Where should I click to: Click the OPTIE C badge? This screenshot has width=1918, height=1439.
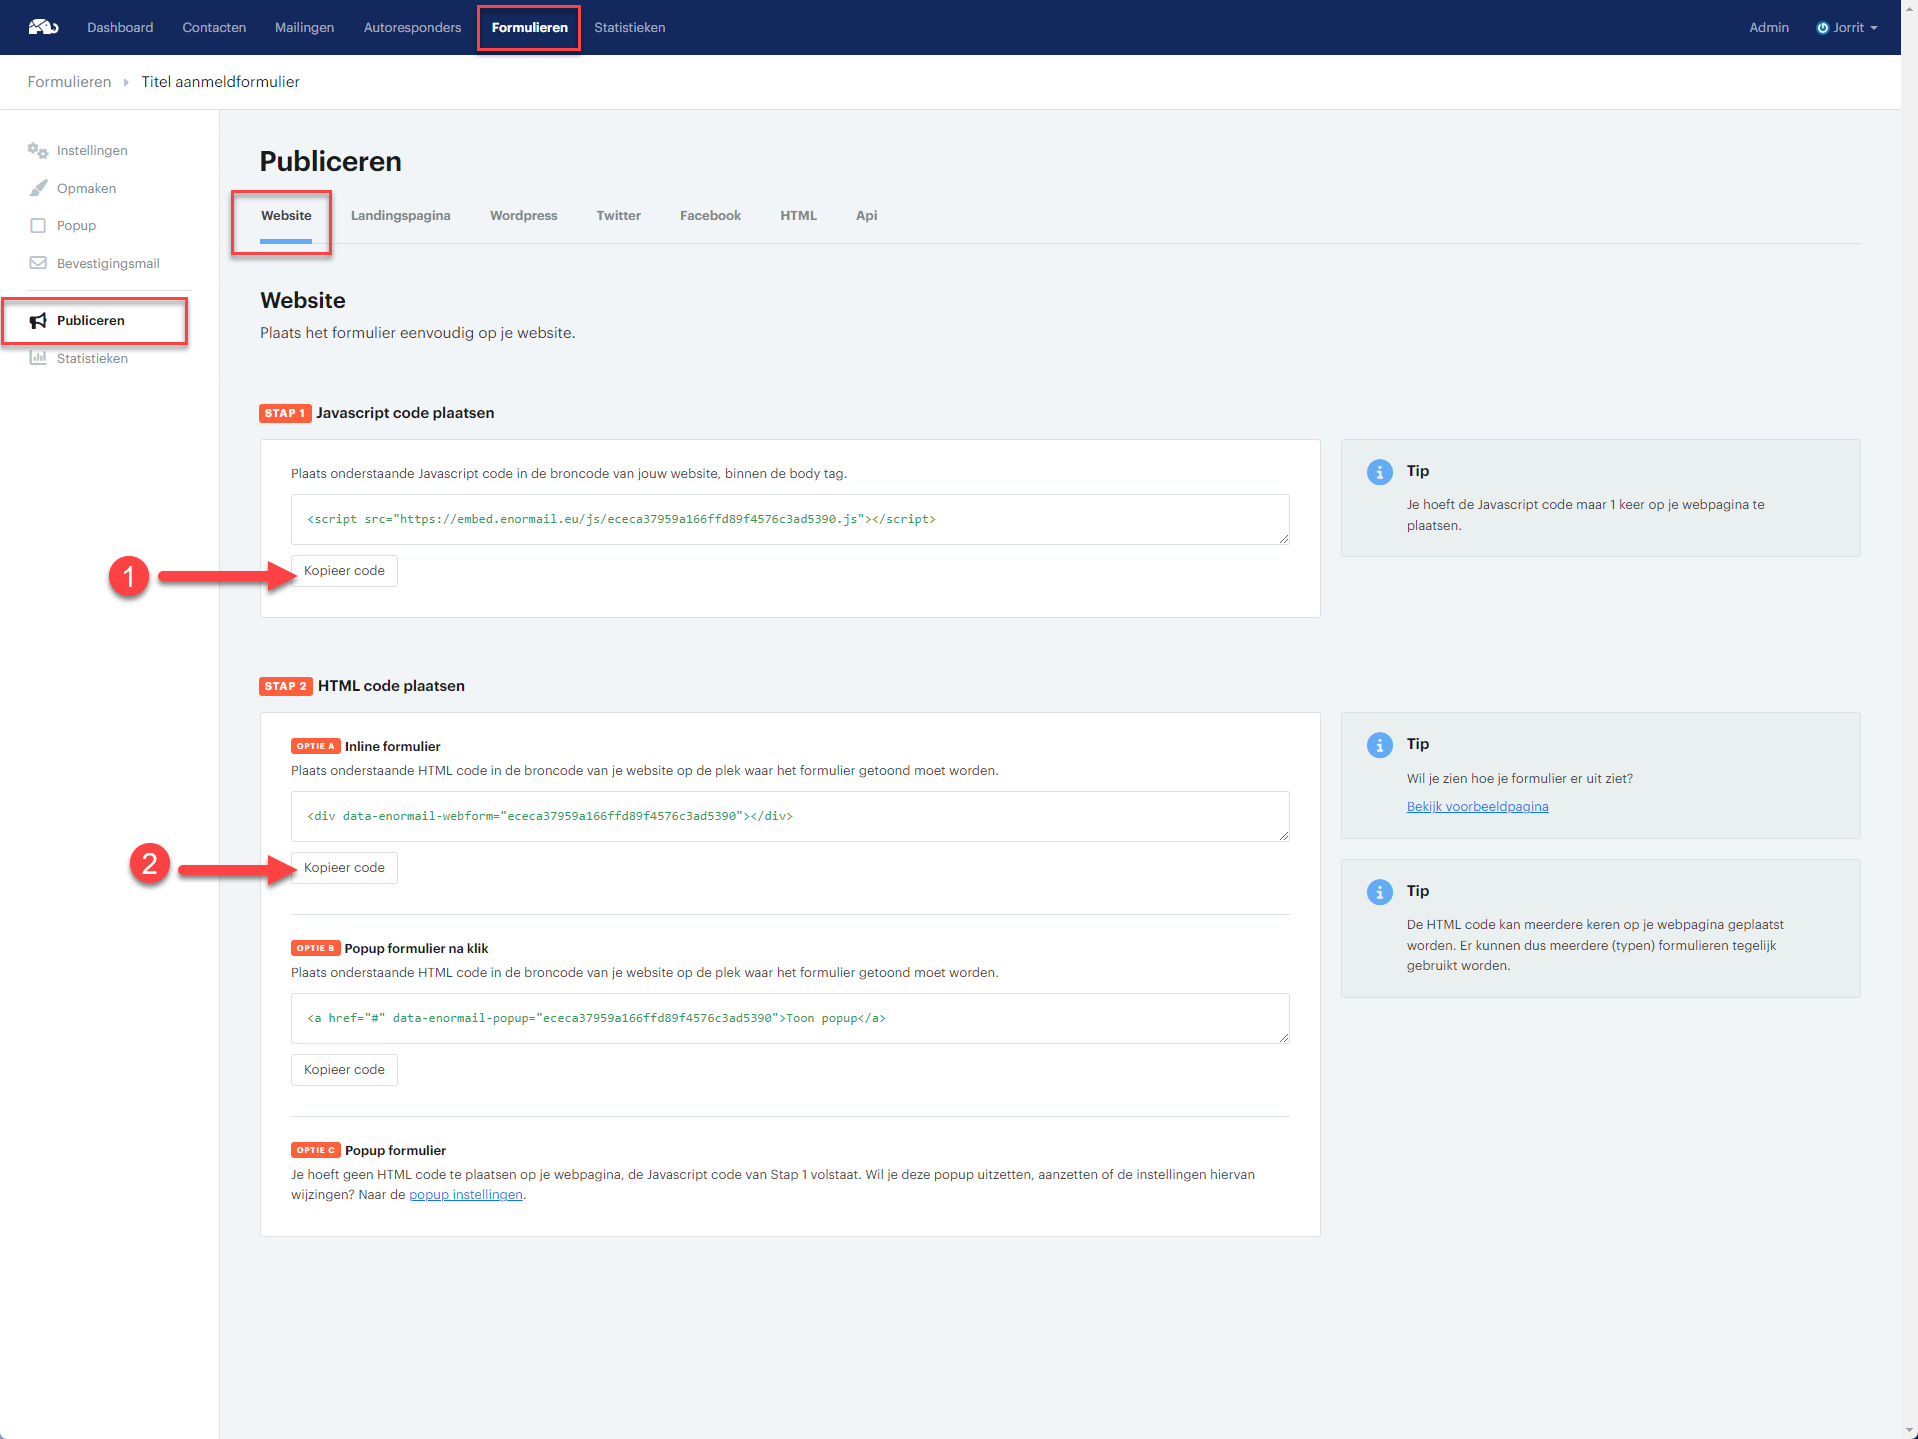pos(315,1150)
